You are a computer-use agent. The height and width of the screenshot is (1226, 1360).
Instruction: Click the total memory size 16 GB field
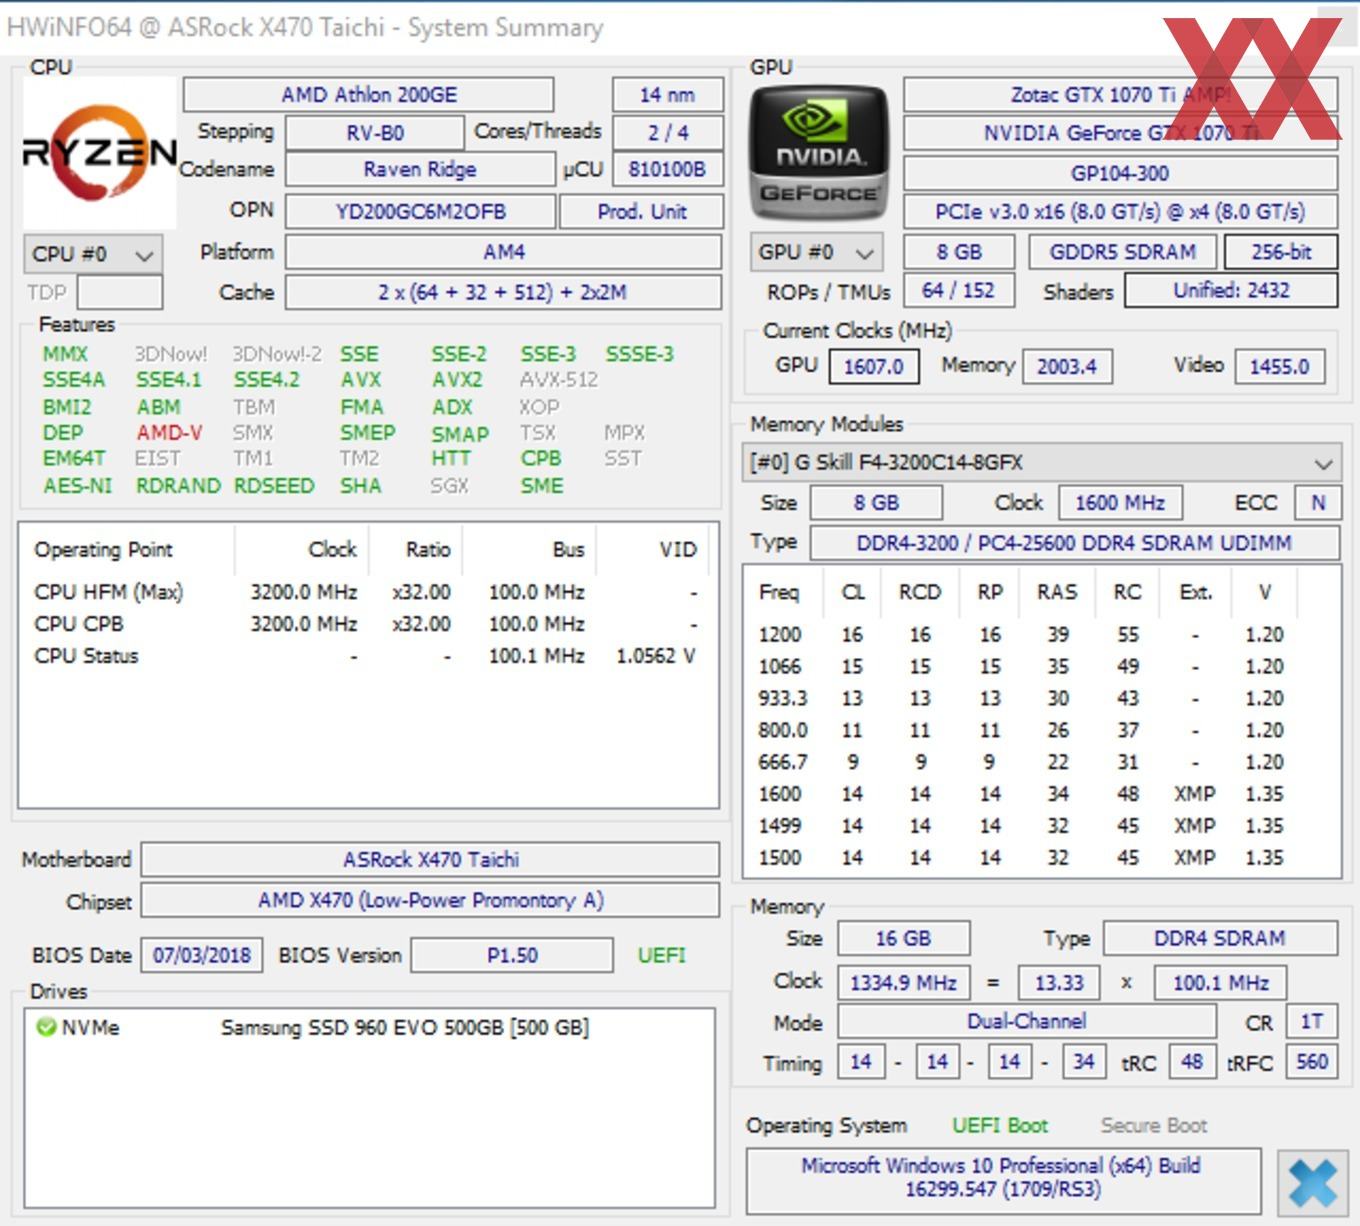click(903, 939)
